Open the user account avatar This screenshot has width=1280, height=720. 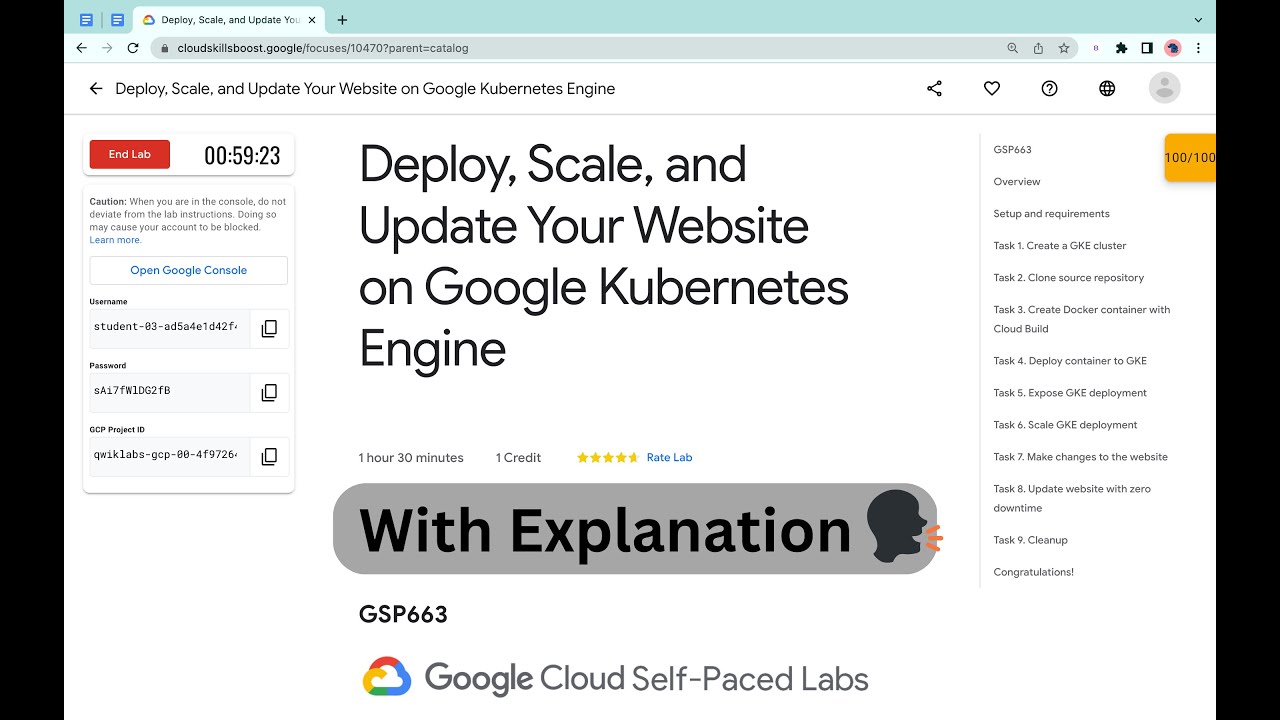(x=1165, y=88)
